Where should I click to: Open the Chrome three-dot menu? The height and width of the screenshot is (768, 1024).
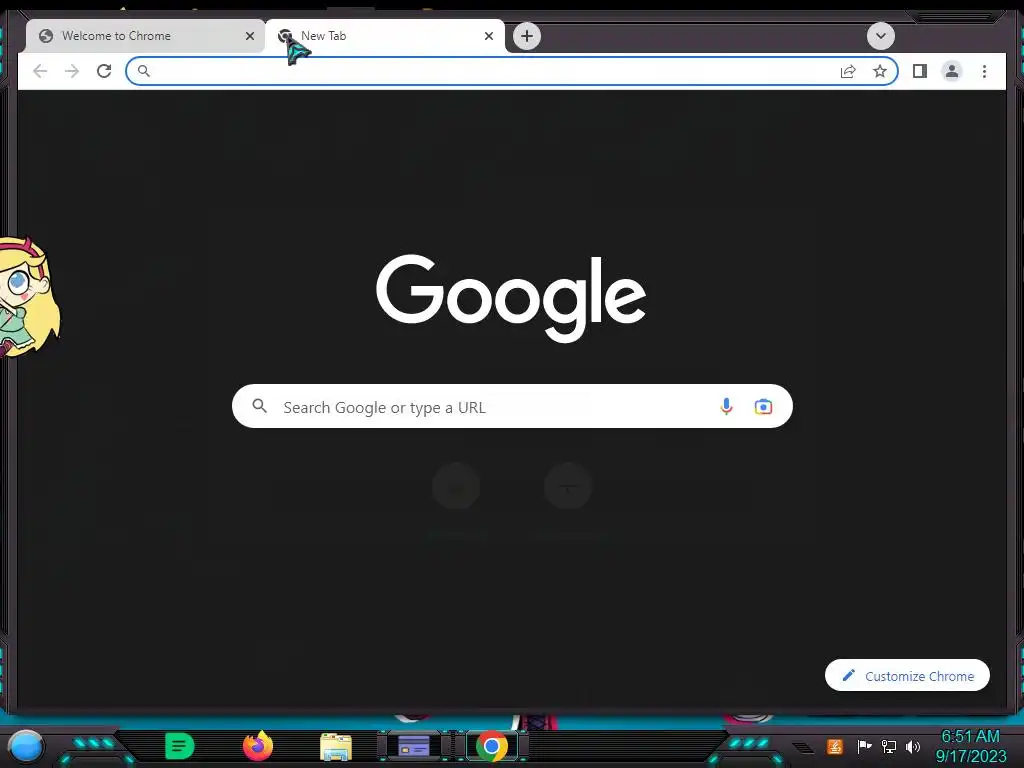coord(984,71)
